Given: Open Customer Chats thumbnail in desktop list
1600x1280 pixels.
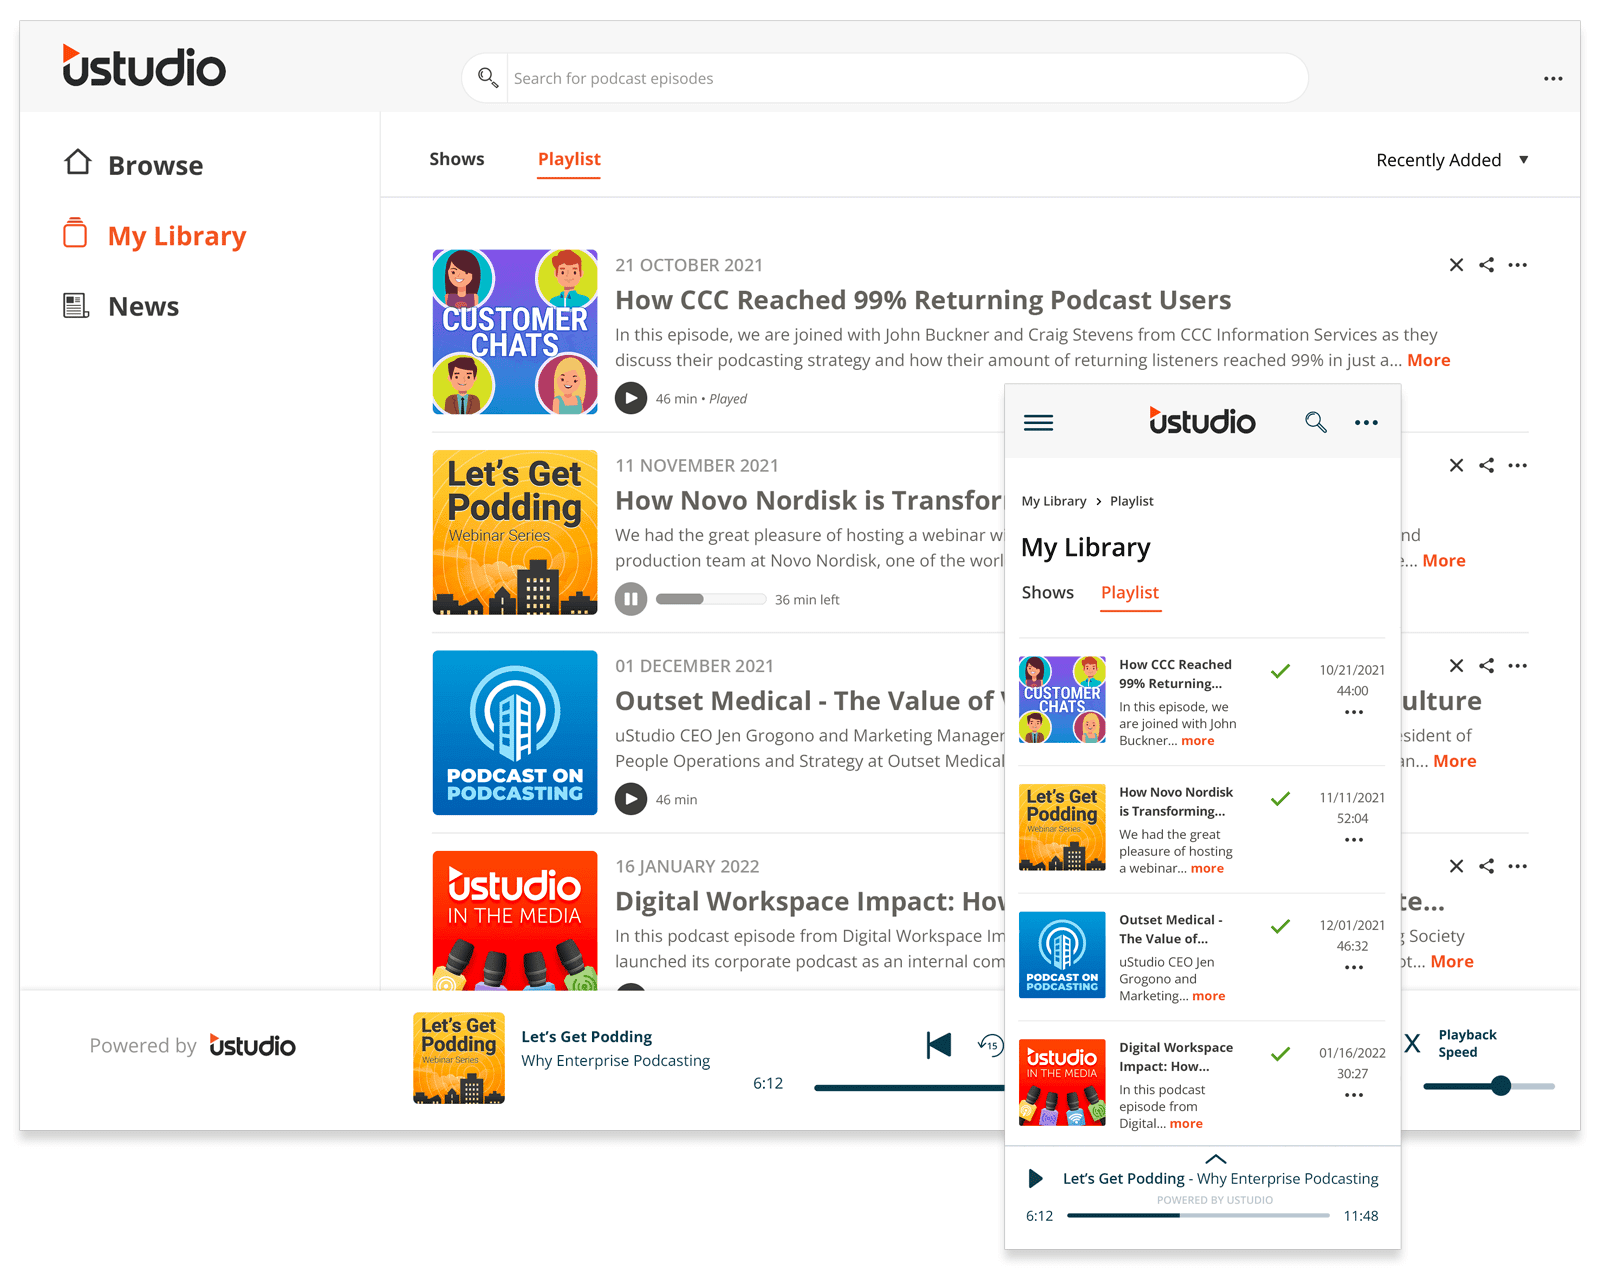Looking at the screenshot, I should click(x=515, y=332).
